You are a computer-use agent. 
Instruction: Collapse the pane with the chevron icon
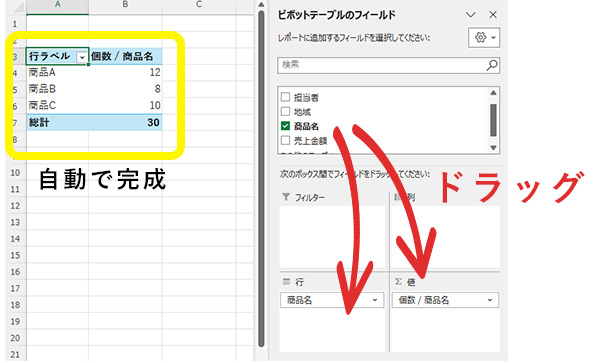coord(471,15)
